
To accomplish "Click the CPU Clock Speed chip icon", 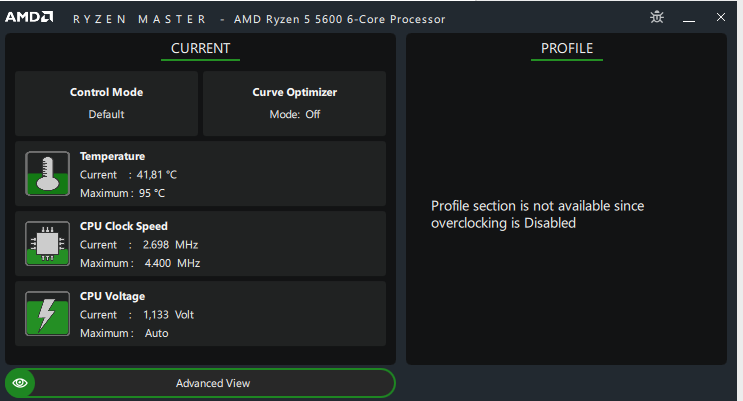I will [45, 243].
